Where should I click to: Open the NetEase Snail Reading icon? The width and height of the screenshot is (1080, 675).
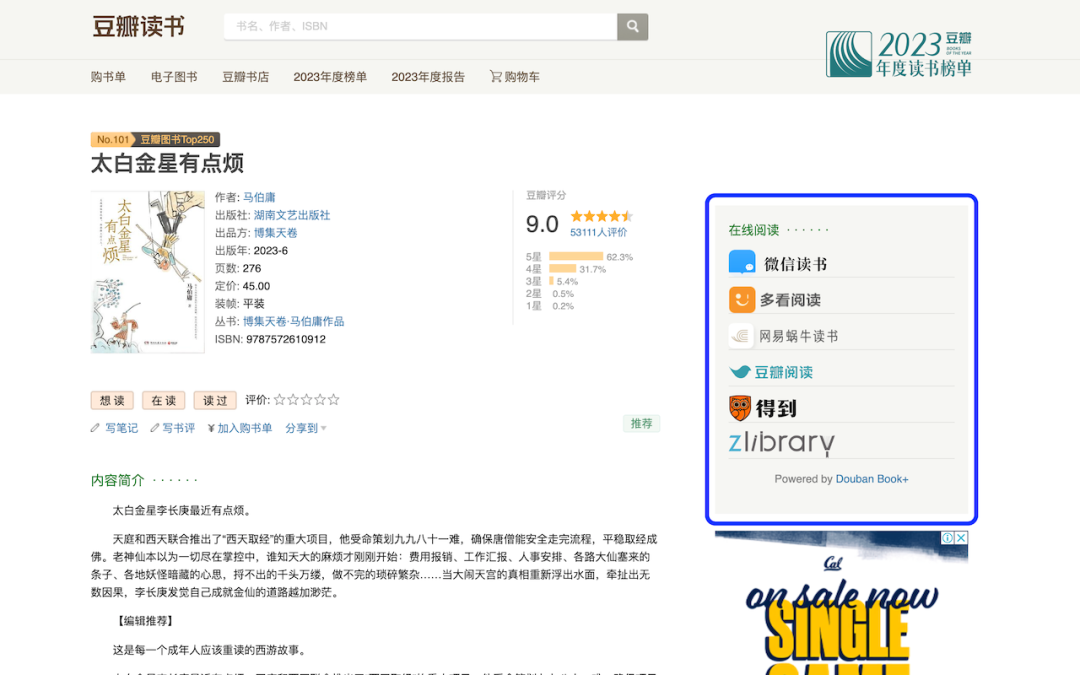tap(740, 336)
